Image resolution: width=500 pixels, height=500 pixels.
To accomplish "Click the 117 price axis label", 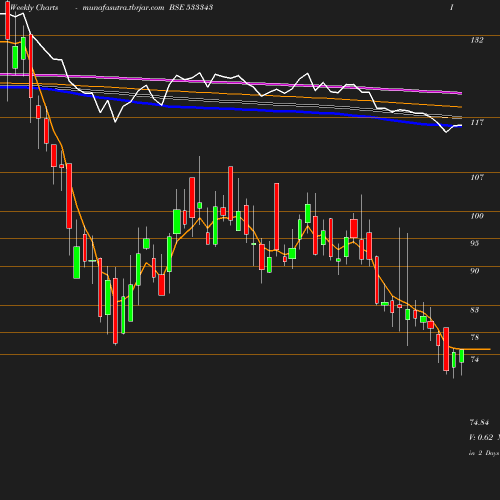I will pyautogui.click(x=477, y=122).
